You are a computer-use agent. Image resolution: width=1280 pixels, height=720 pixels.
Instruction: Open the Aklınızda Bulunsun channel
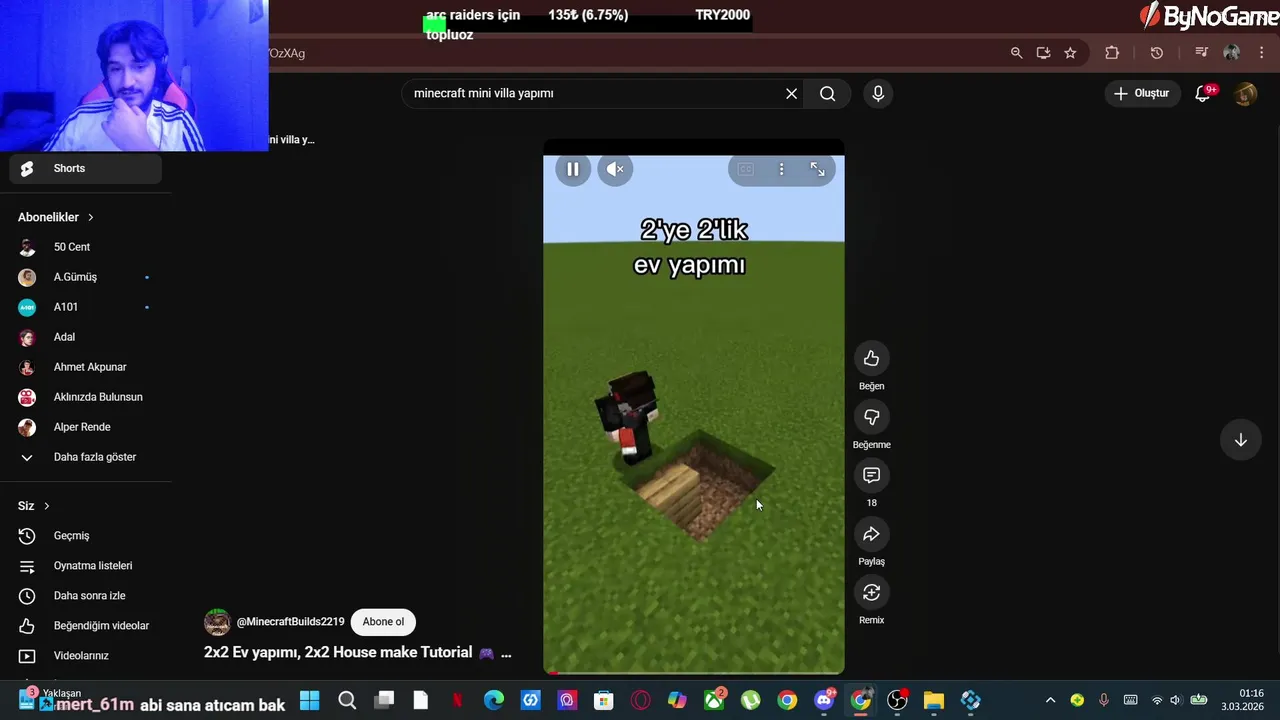[x=86, y=397]
